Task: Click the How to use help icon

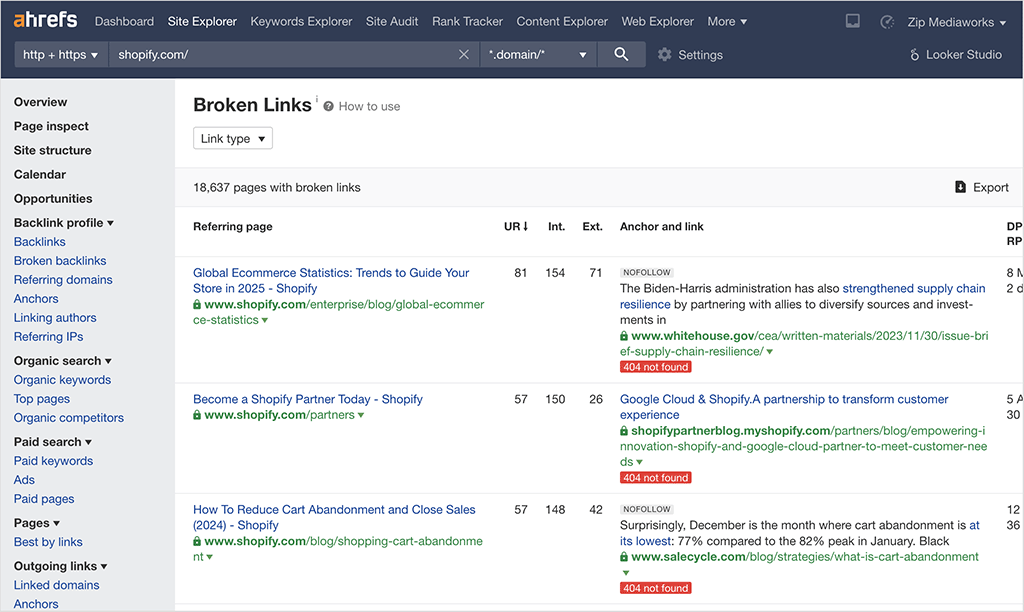Action: 328,106
